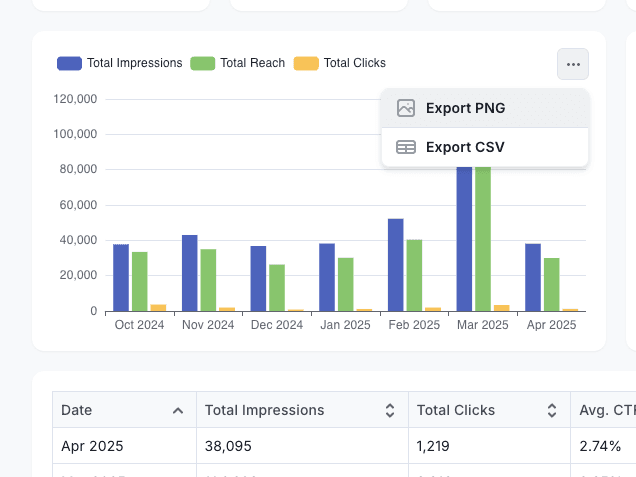Click the ascending chevron in Date column
The height and width of the screenshot is (477, 636).
[x=178, y=410]
